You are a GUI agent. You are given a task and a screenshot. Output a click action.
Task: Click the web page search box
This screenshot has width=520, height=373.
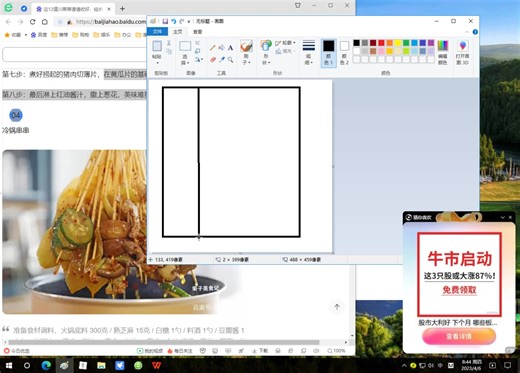[74, 54]
